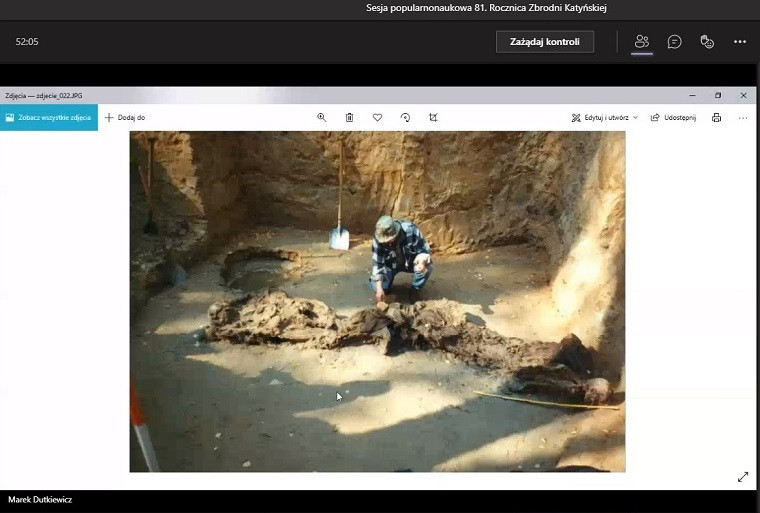Rotate the photo
This screenshot has height=513, width=760.
(405, 117)
